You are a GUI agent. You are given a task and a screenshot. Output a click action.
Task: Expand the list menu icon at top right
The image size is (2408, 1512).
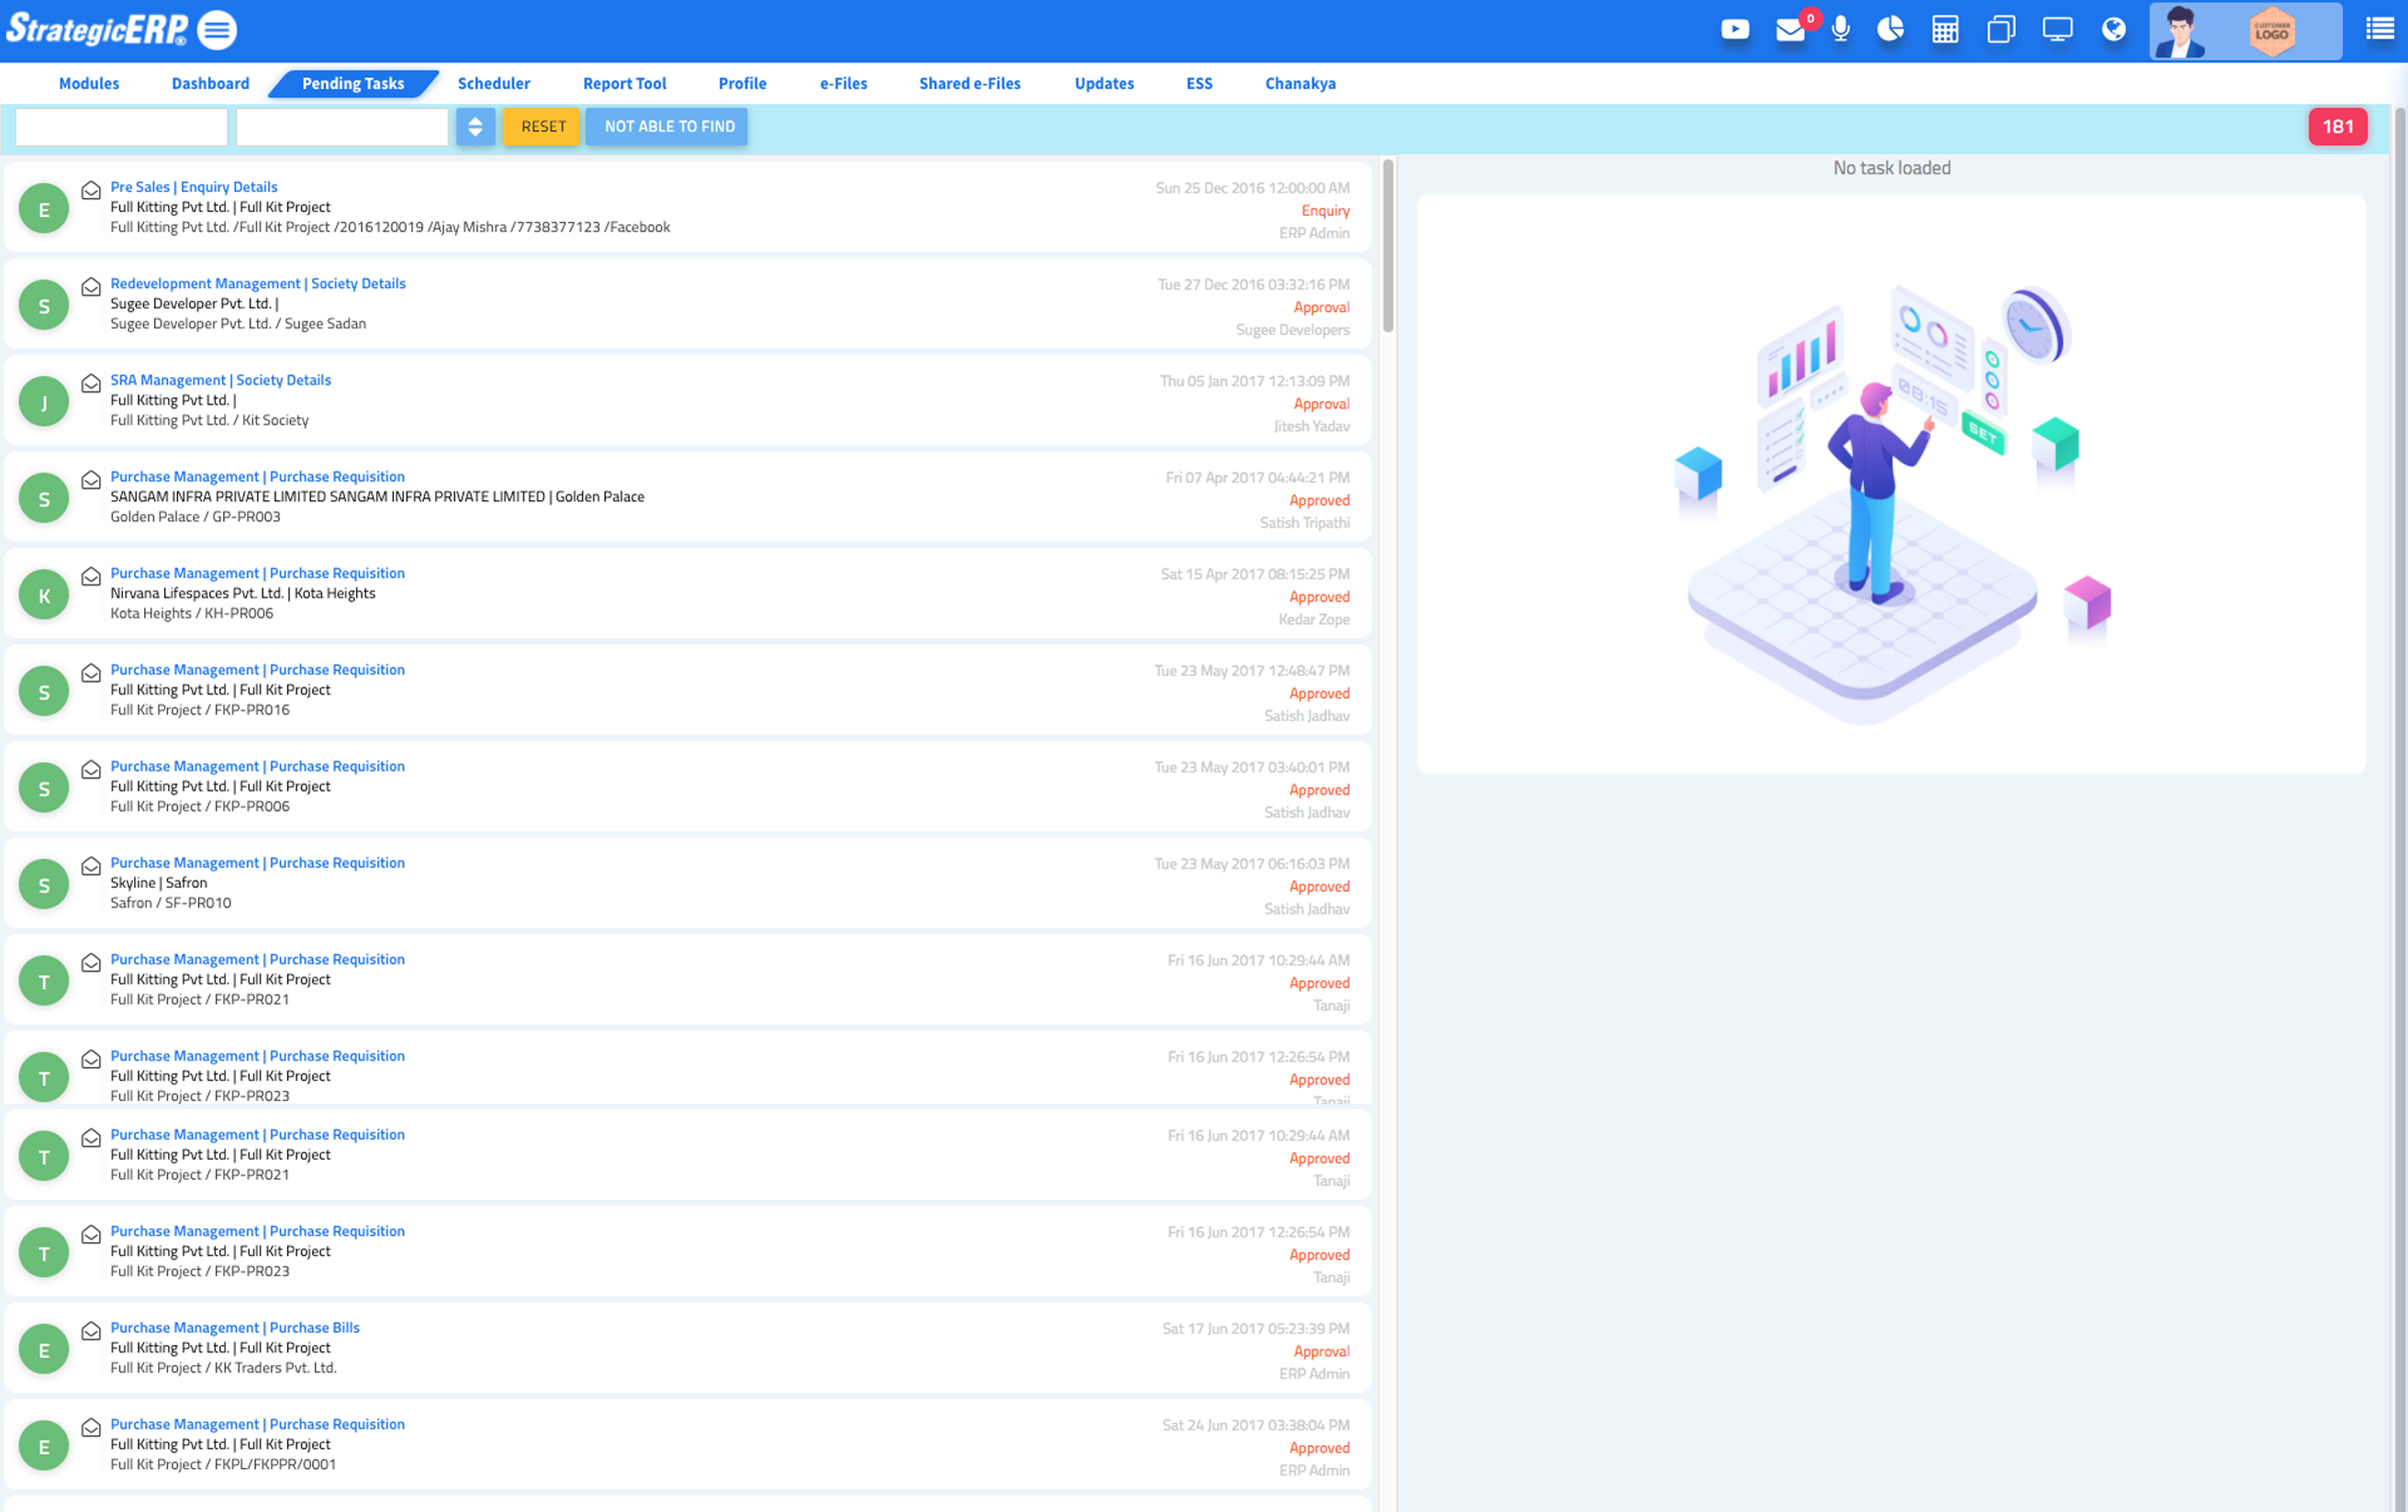[x=2380, y=30]
